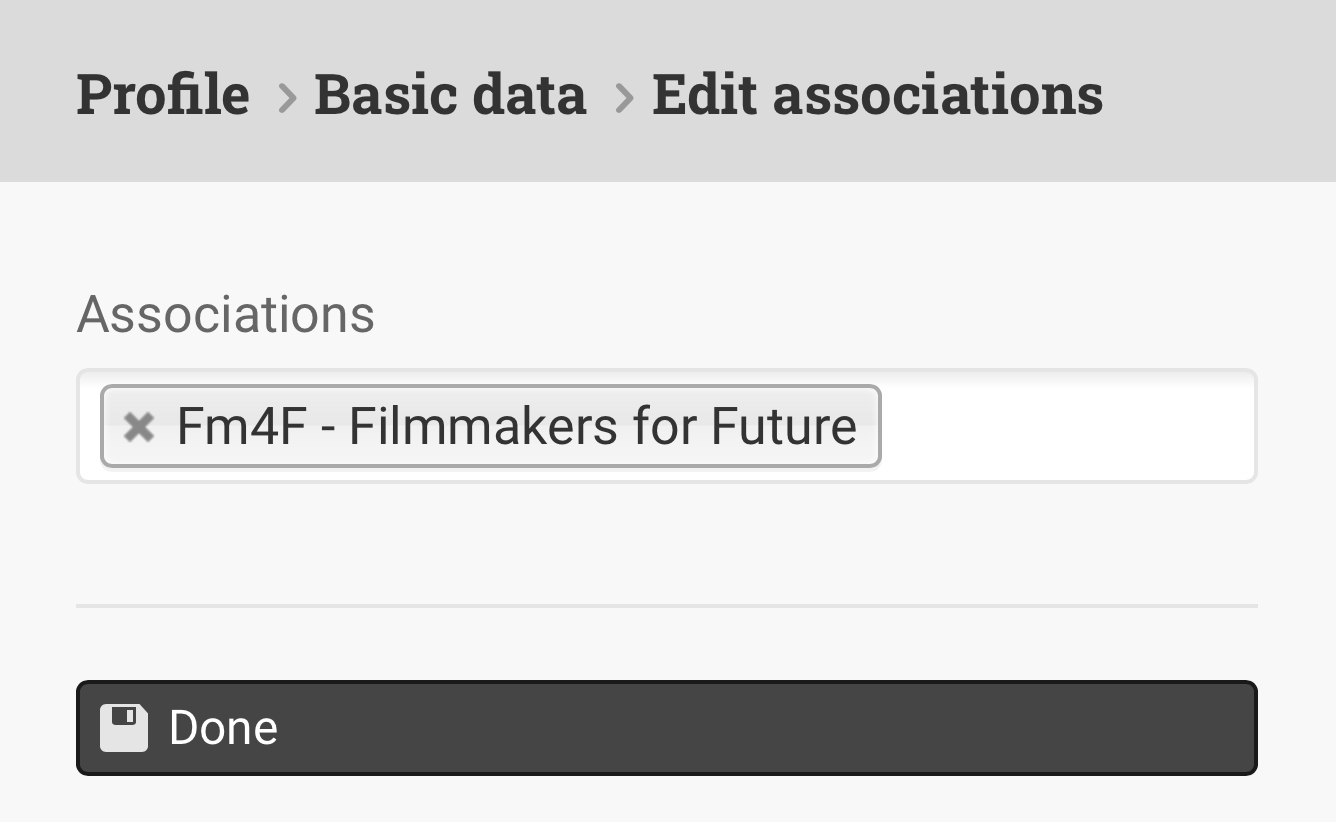This screenshot has width=1336, height=822.
Task: Click the Associations field label
Action: point(226,314)
